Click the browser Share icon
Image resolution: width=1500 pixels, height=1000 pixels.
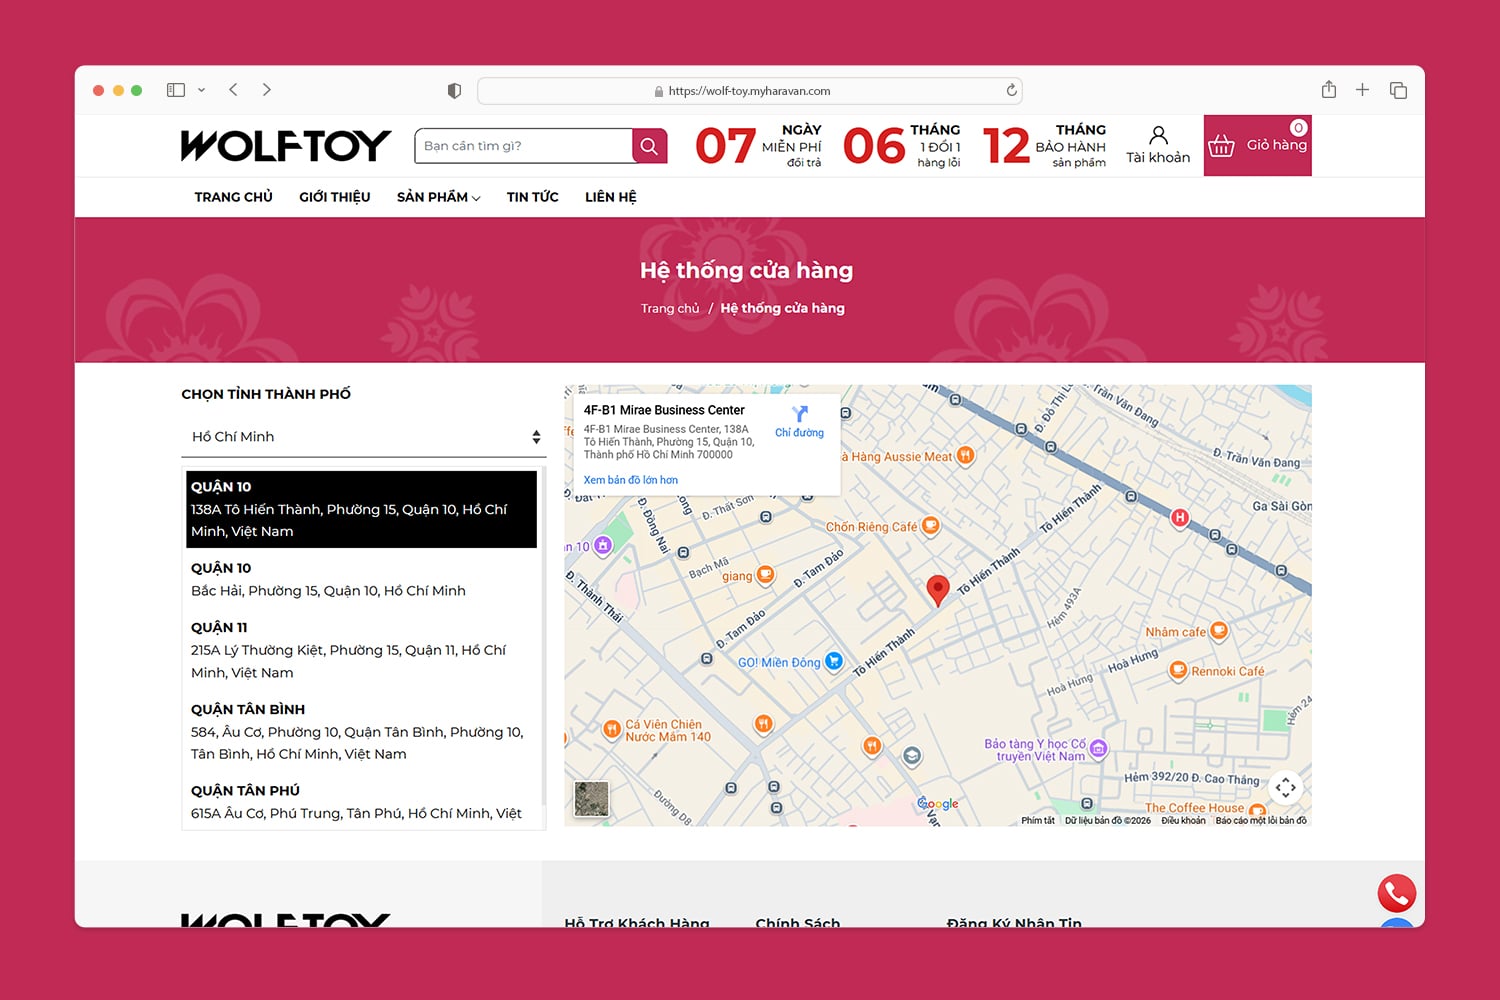(x=1328, y=90)
